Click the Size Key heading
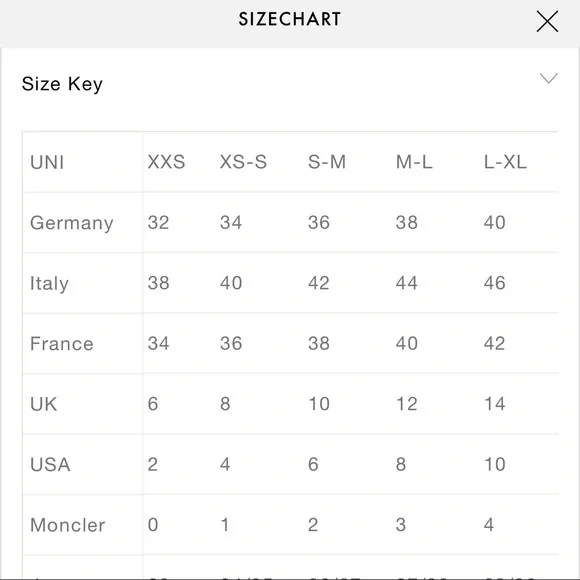580x580 pixels. coord(62,84)
